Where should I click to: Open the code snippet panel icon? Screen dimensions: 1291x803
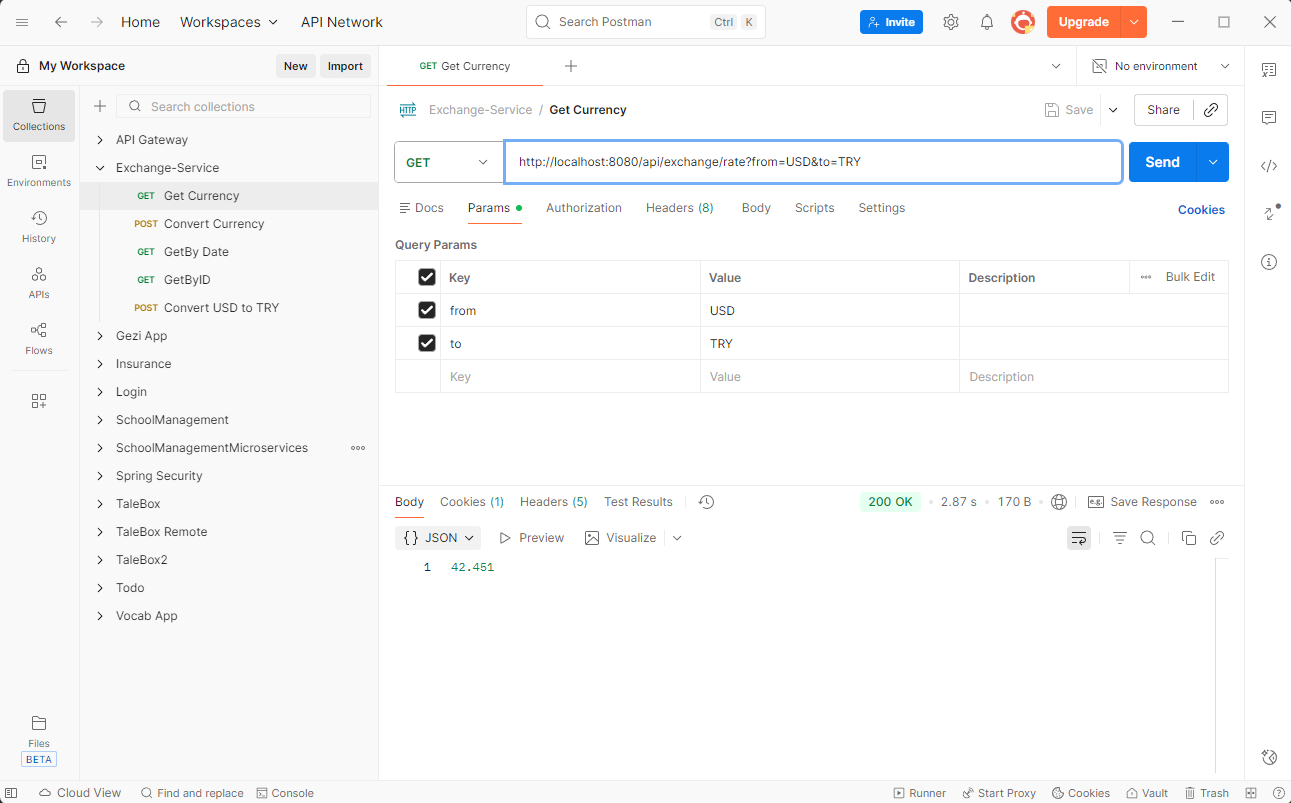coord(1269,166)
